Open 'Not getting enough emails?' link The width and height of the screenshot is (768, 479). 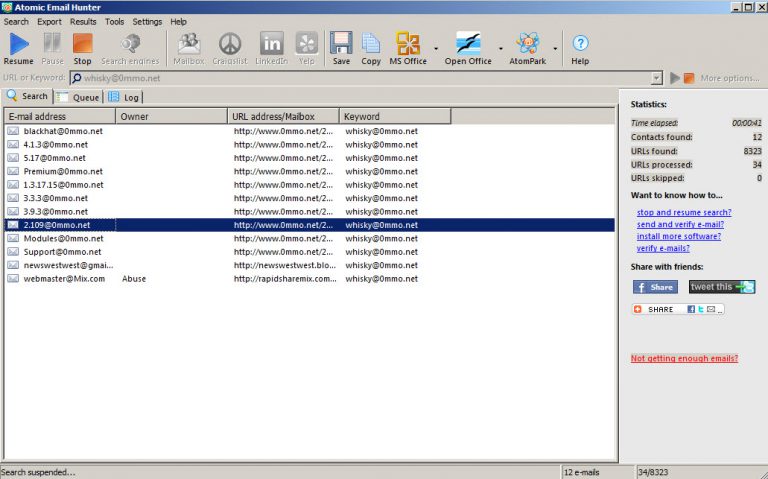tap(684, 358)
